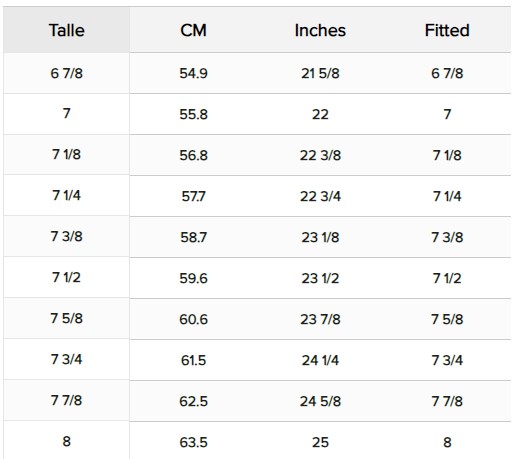This screenshot has width=519, height=459.
Task: Click the 23 7/8 inches cell
Action: point(320,319)
